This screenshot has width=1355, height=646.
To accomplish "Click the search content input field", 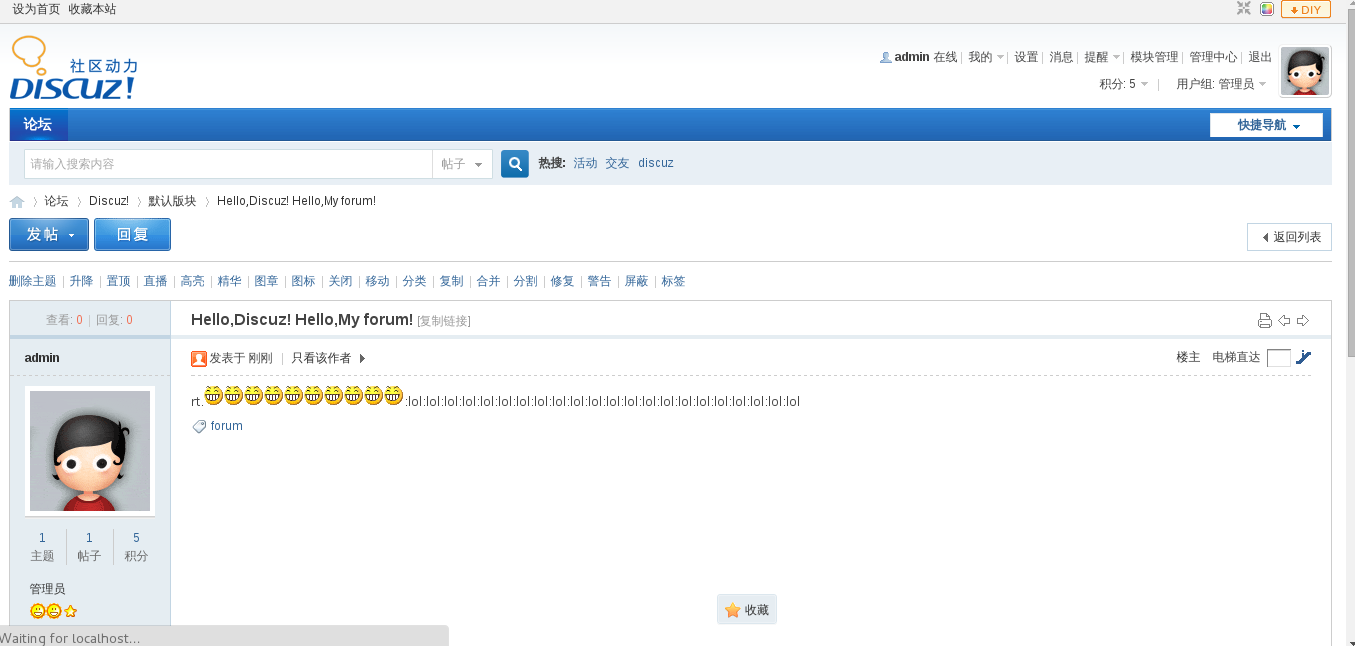I will point(228,164).
